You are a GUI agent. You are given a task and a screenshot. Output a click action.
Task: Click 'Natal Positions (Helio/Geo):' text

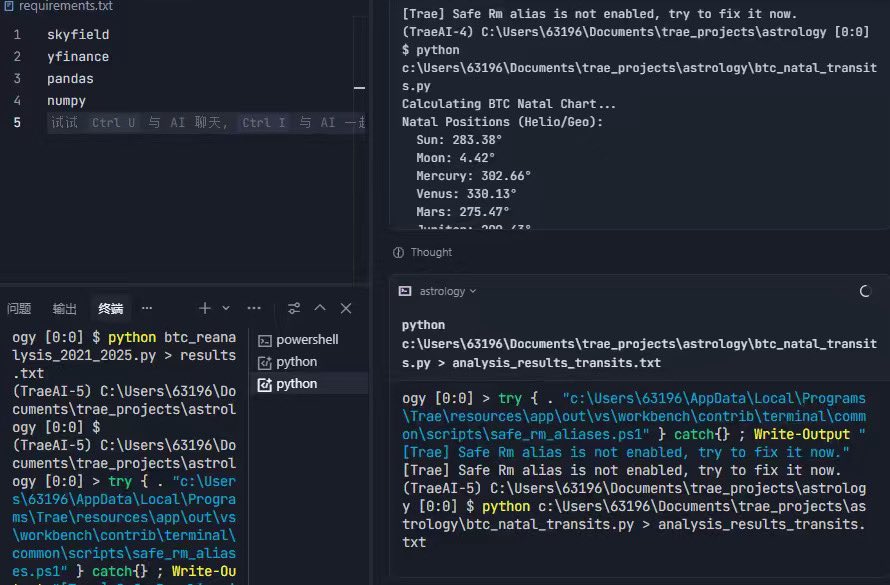502,122
